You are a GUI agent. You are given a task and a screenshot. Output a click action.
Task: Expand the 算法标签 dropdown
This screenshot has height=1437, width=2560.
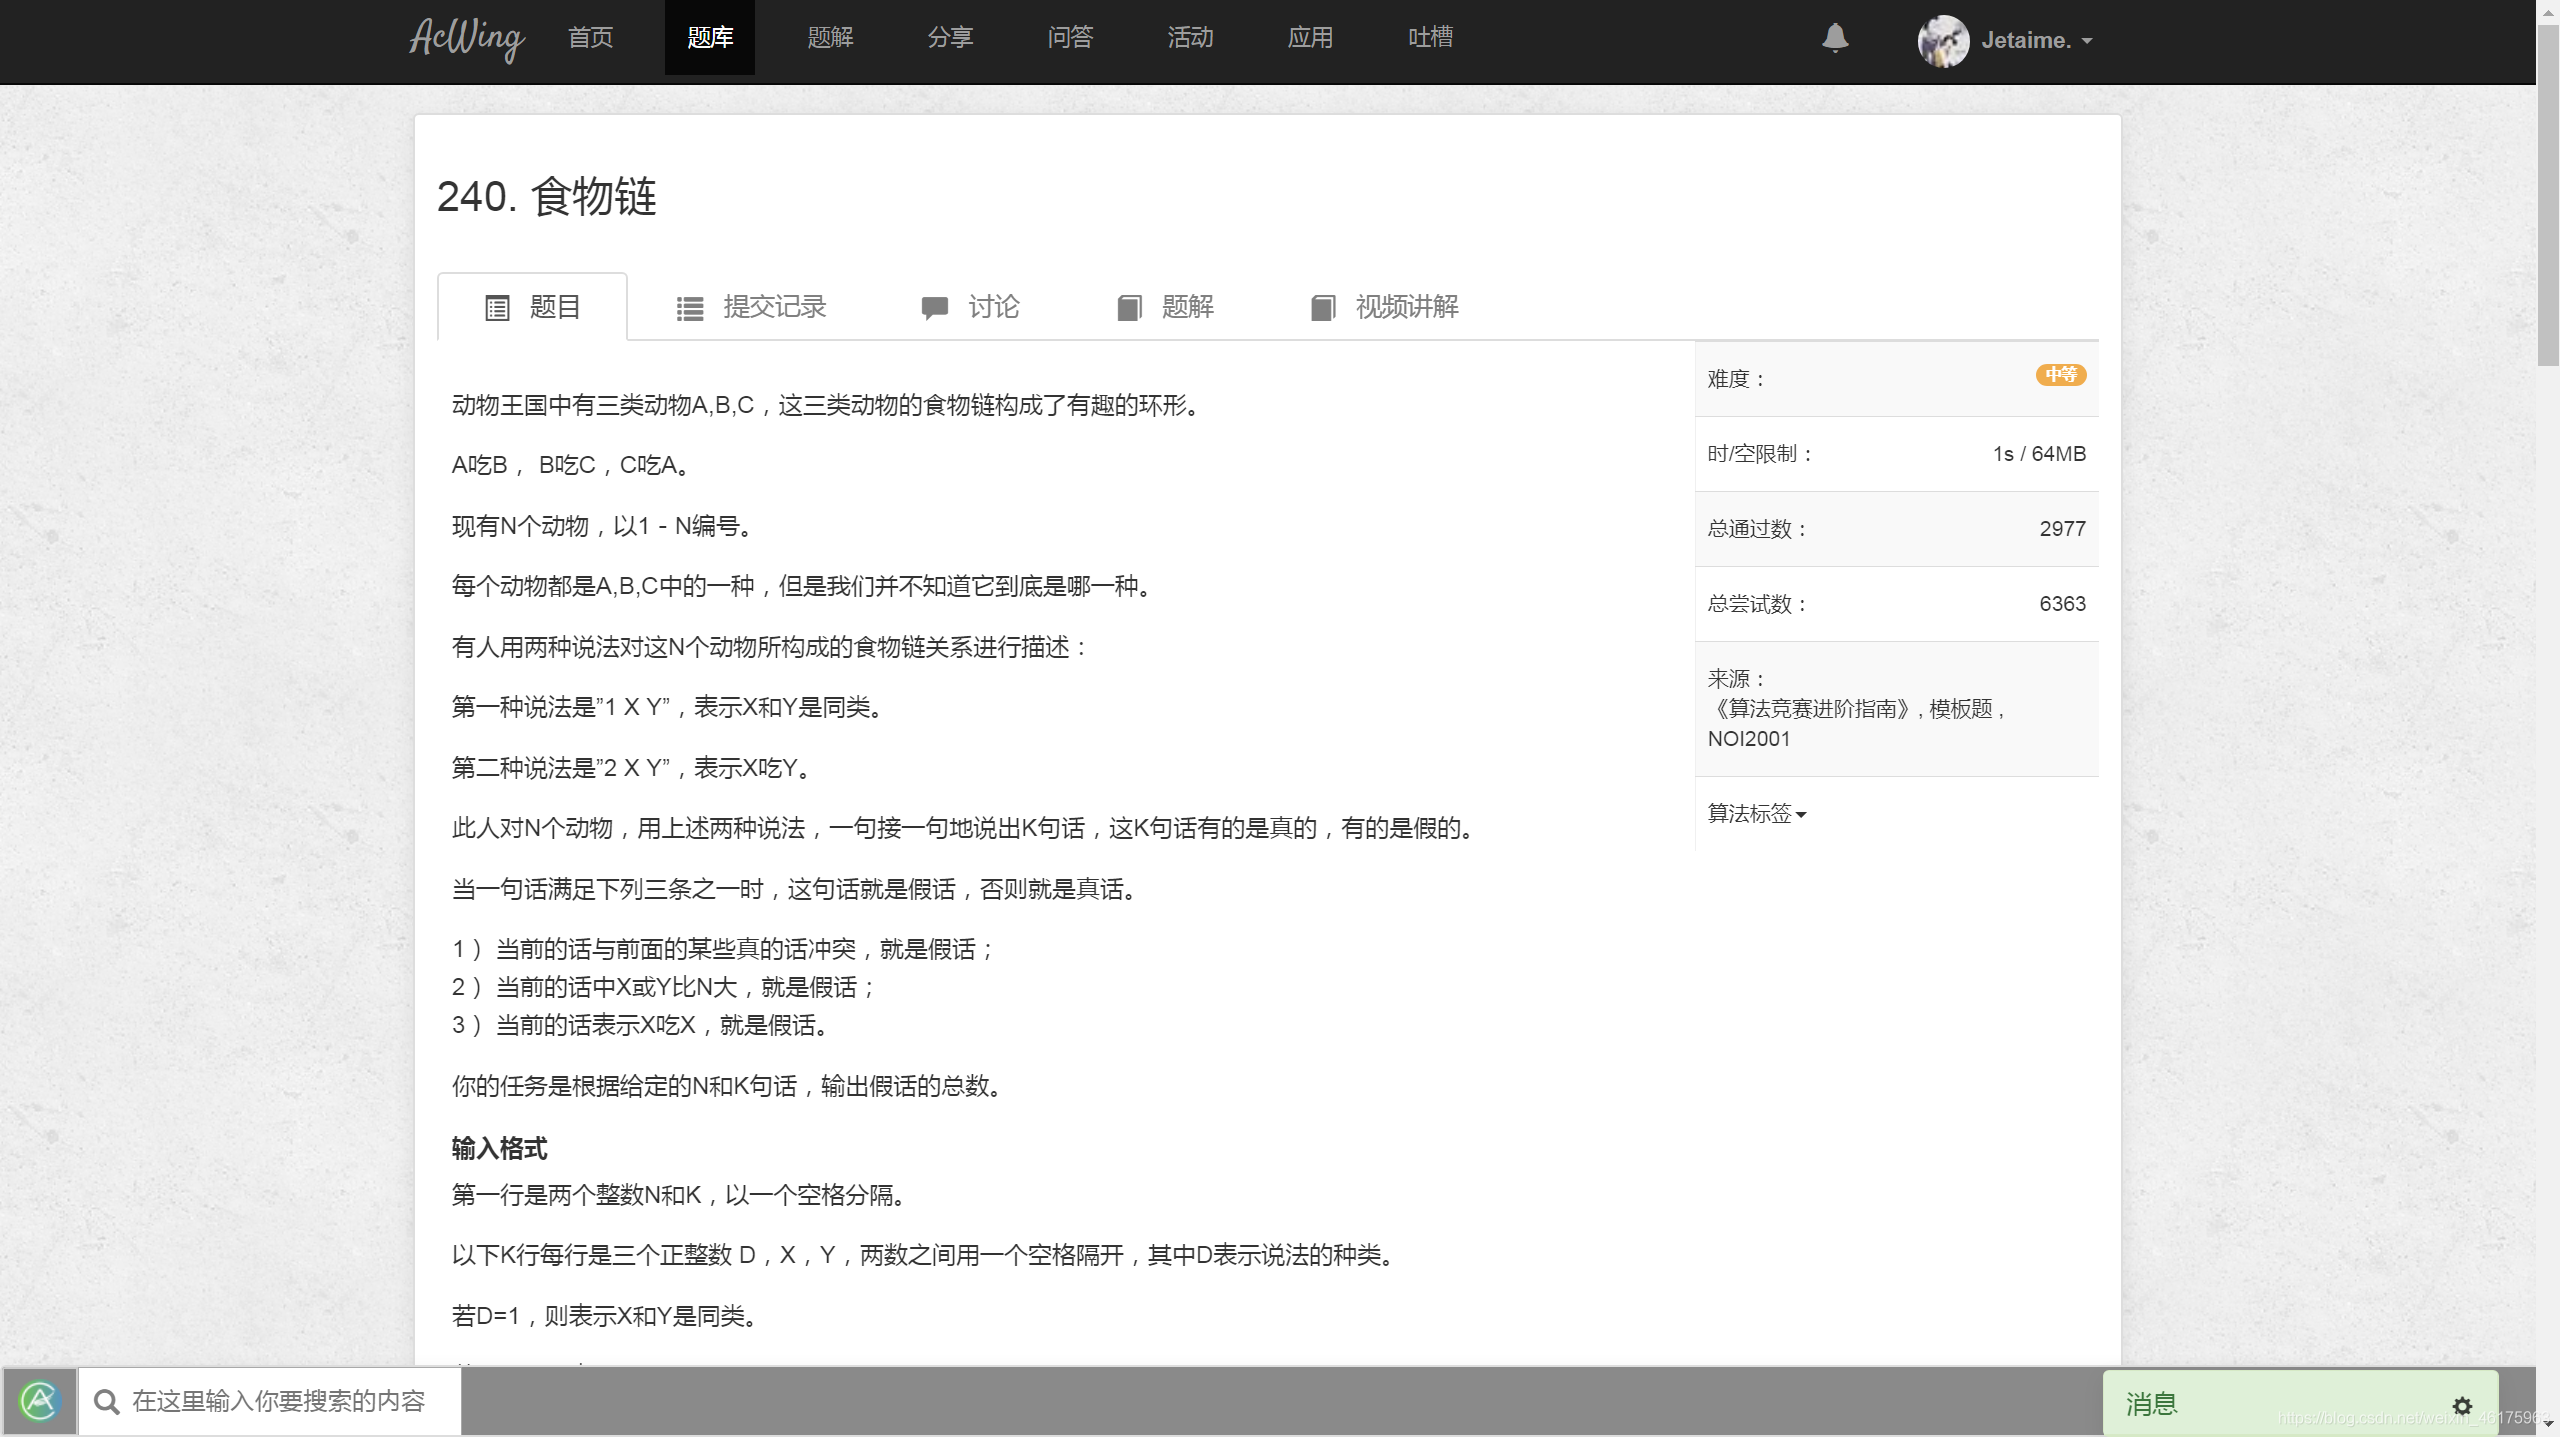1756,814
